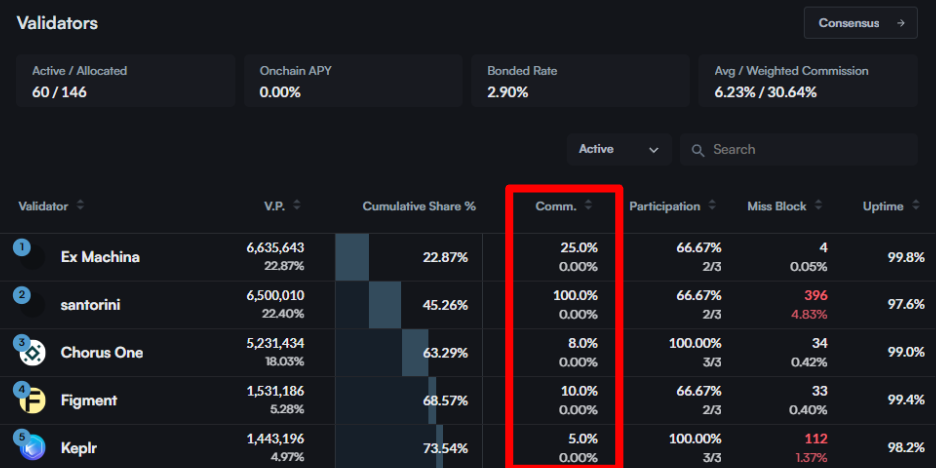Open the Chorus One validator
This screenshot has height=468, width=936.
pos(102,353)
